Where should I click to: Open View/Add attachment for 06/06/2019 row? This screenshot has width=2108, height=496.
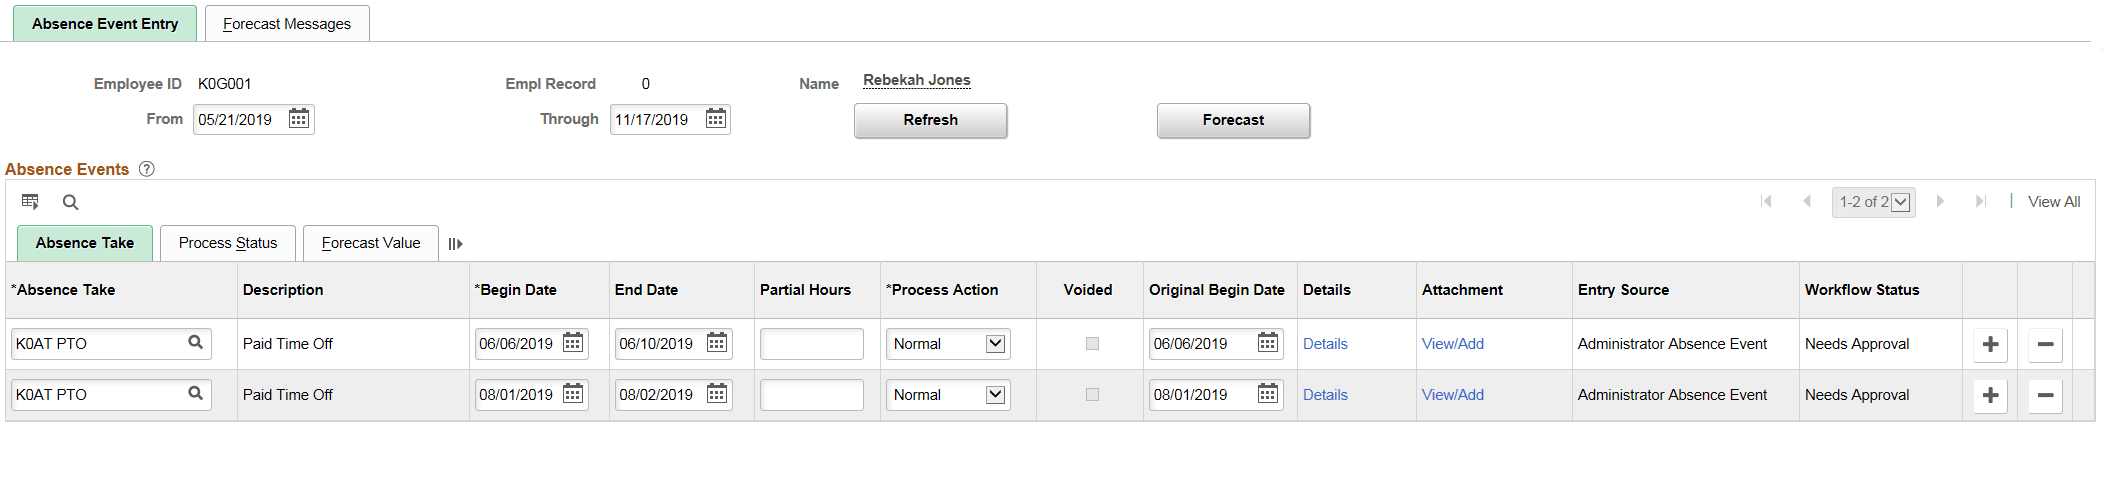pos(1453,344)
